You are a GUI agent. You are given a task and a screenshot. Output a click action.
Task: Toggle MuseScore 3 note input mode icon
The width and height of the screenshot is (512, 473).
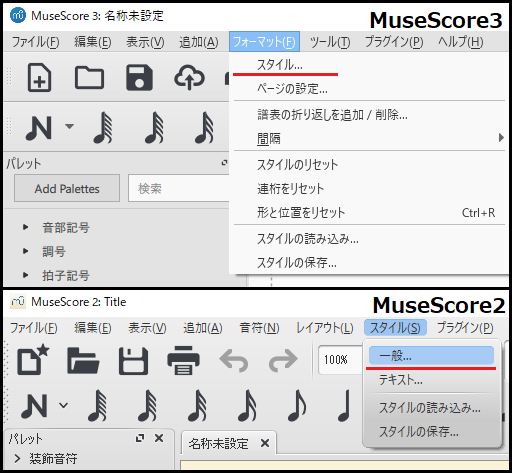point(39,128)
